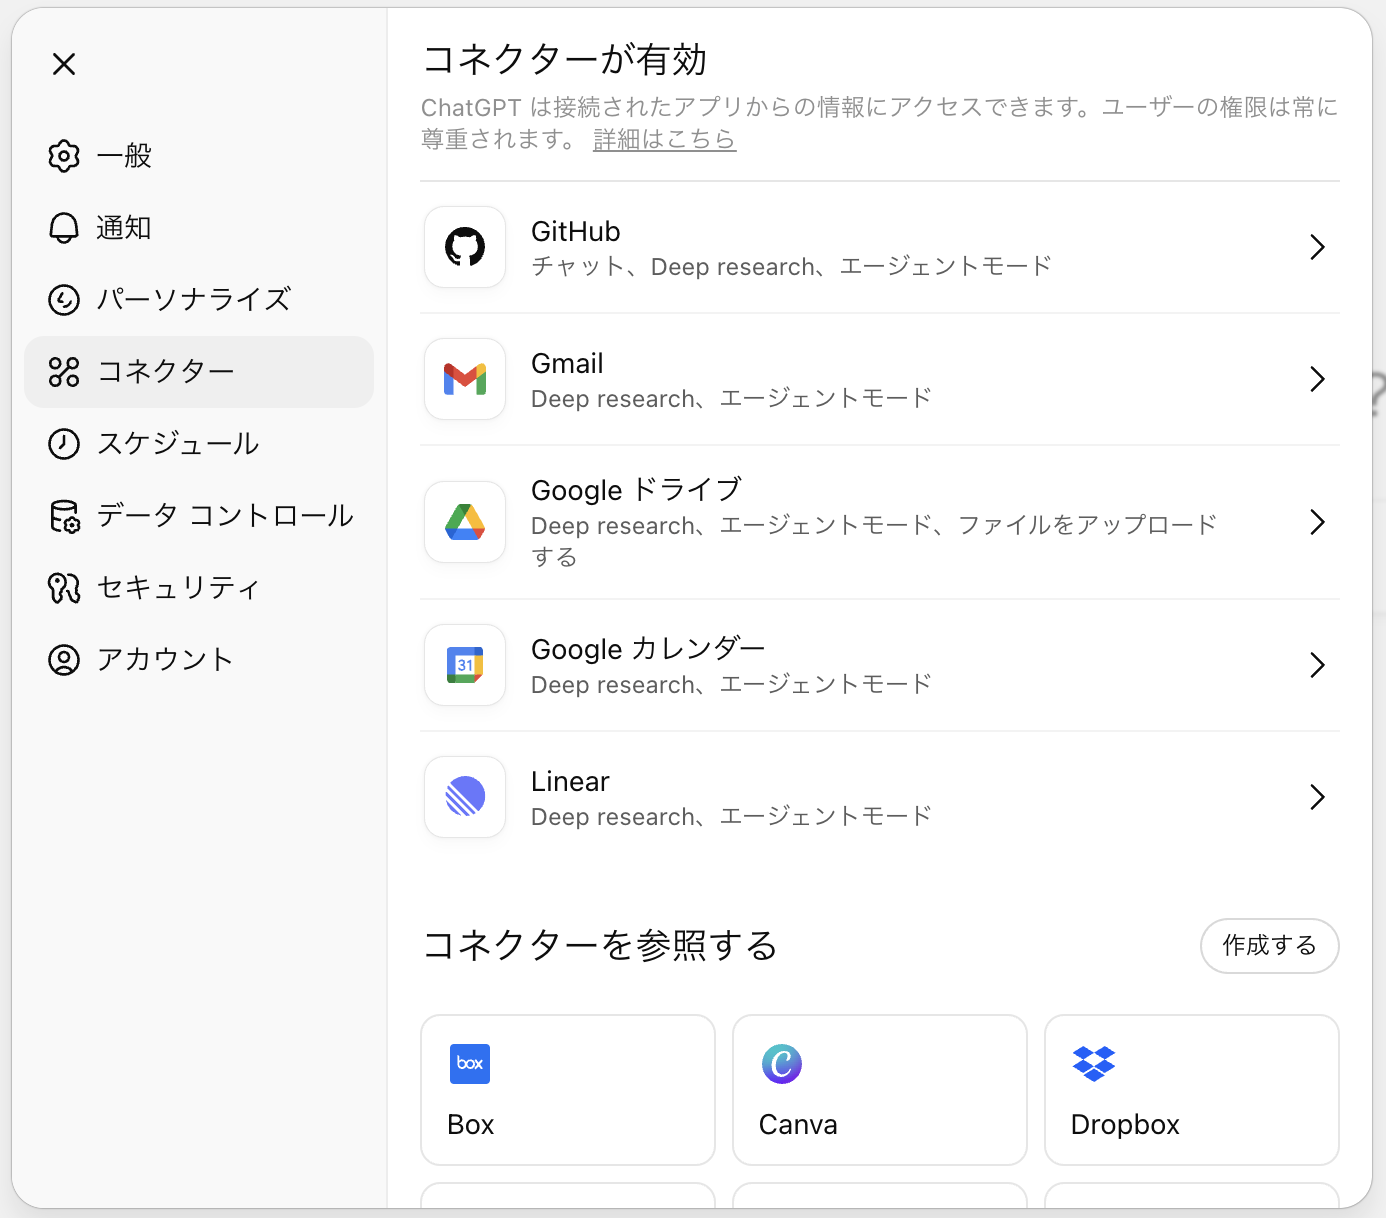Screen dimensions: 1386x1218
Task: Click the Google ドライブ title text
Action: (x=637, y=490)
